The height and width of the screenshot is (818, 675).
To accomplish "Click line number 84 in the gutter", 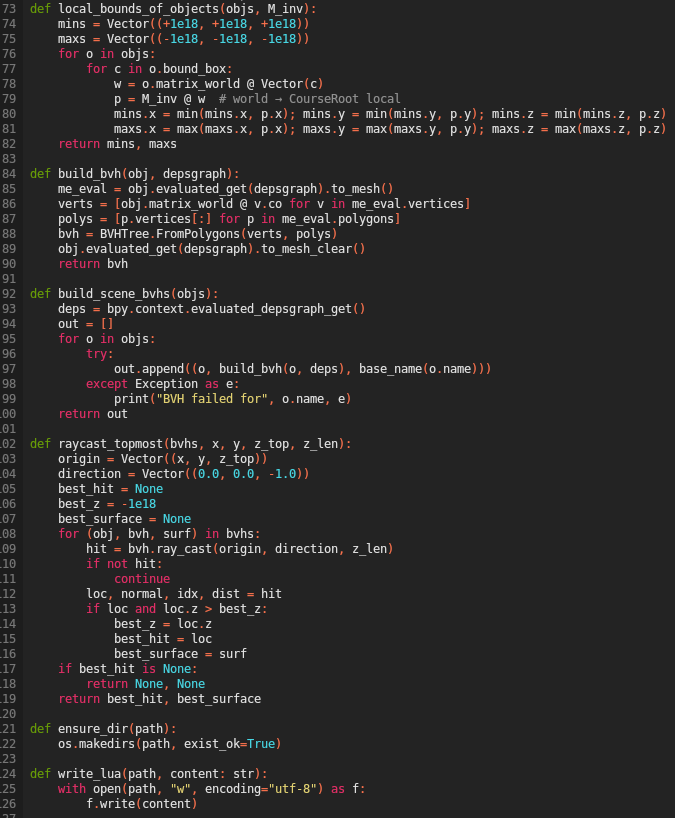I will (x=8, y=173).
